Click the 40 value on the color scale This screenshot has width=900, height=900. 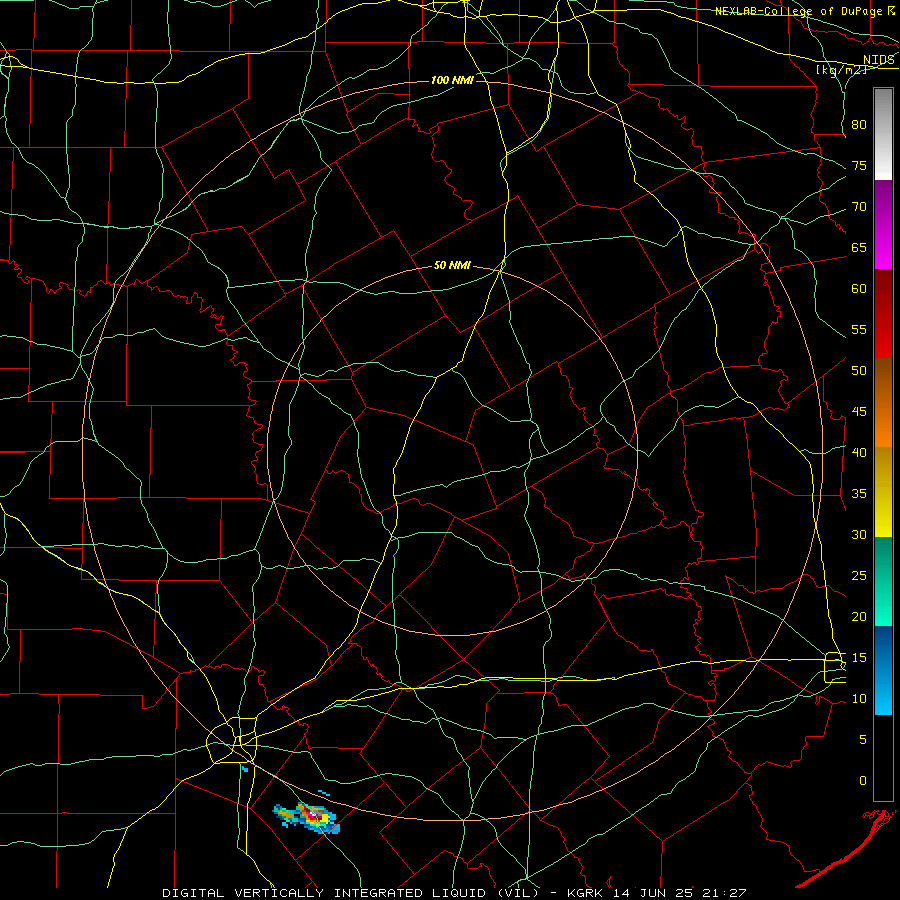pyautogui.click(x=859, y=453)
